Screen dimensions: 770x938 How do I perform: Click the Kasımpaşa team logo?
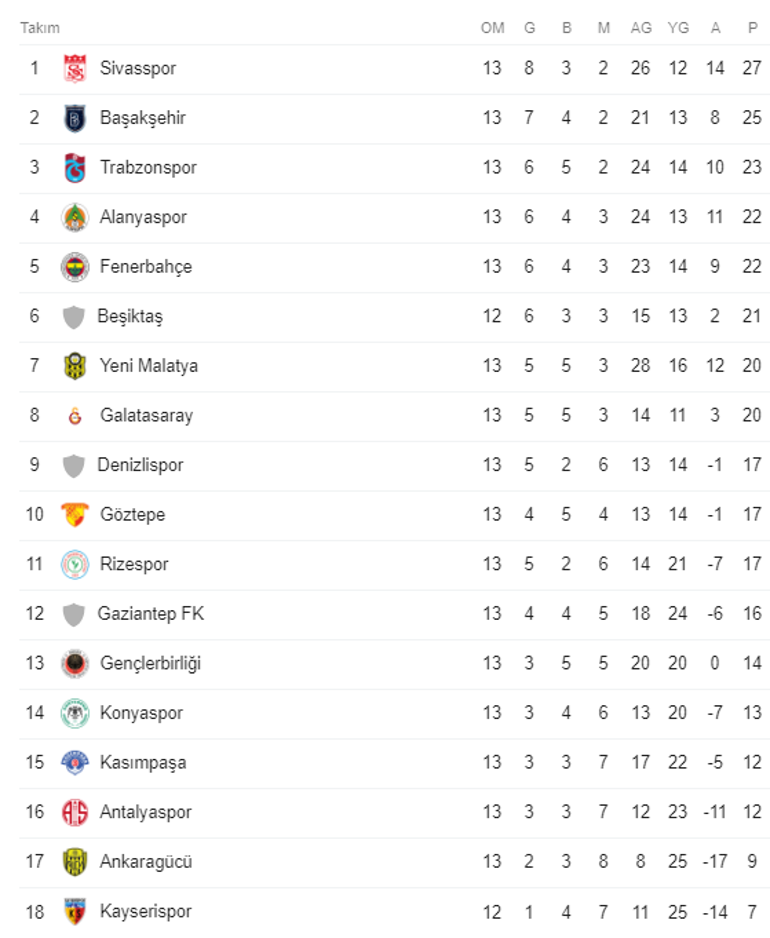[75, 763]
